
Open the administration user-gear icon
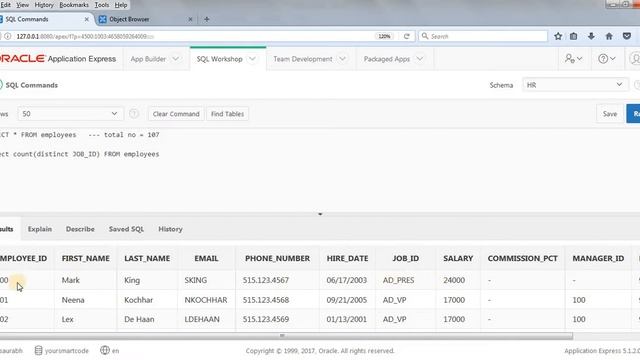tap(573, 59)
